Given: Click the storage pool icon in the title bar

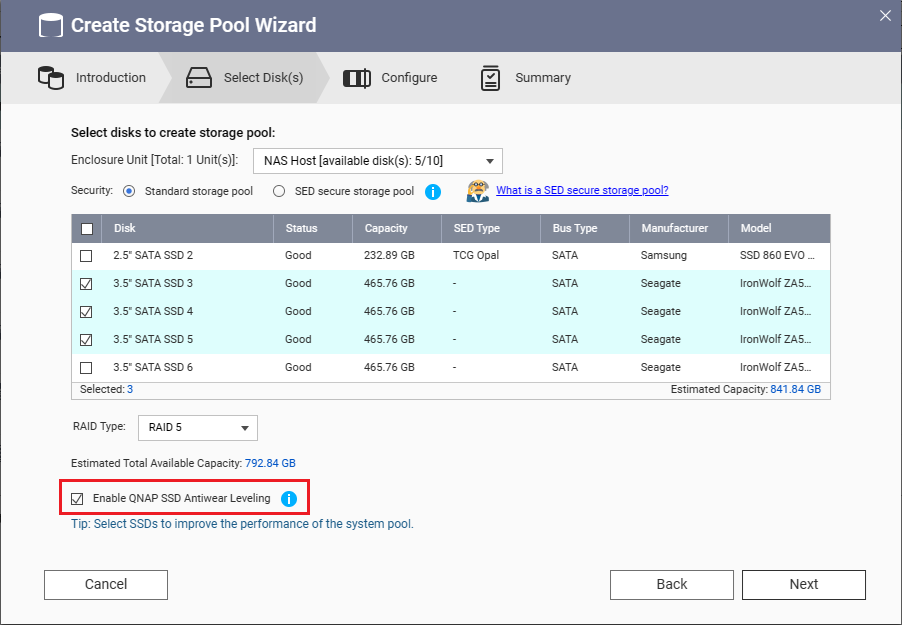Looking at the screenshot, I should [x=49, y=24].
